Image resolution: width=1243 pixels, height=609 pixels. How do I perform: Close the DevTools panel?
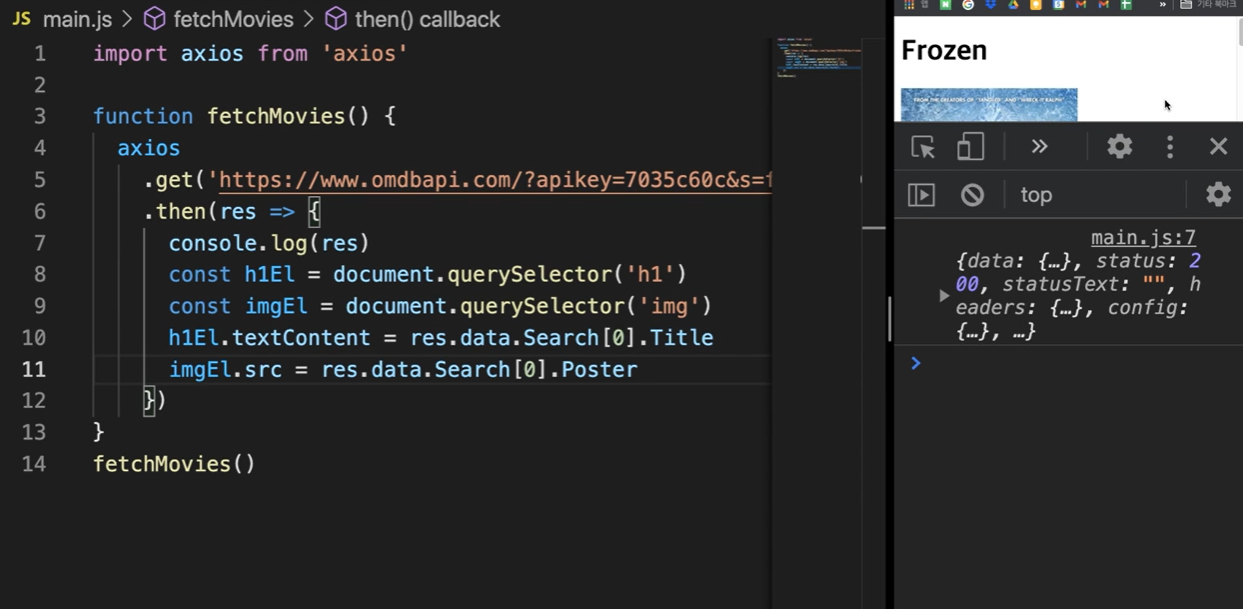click(1218, 147)
